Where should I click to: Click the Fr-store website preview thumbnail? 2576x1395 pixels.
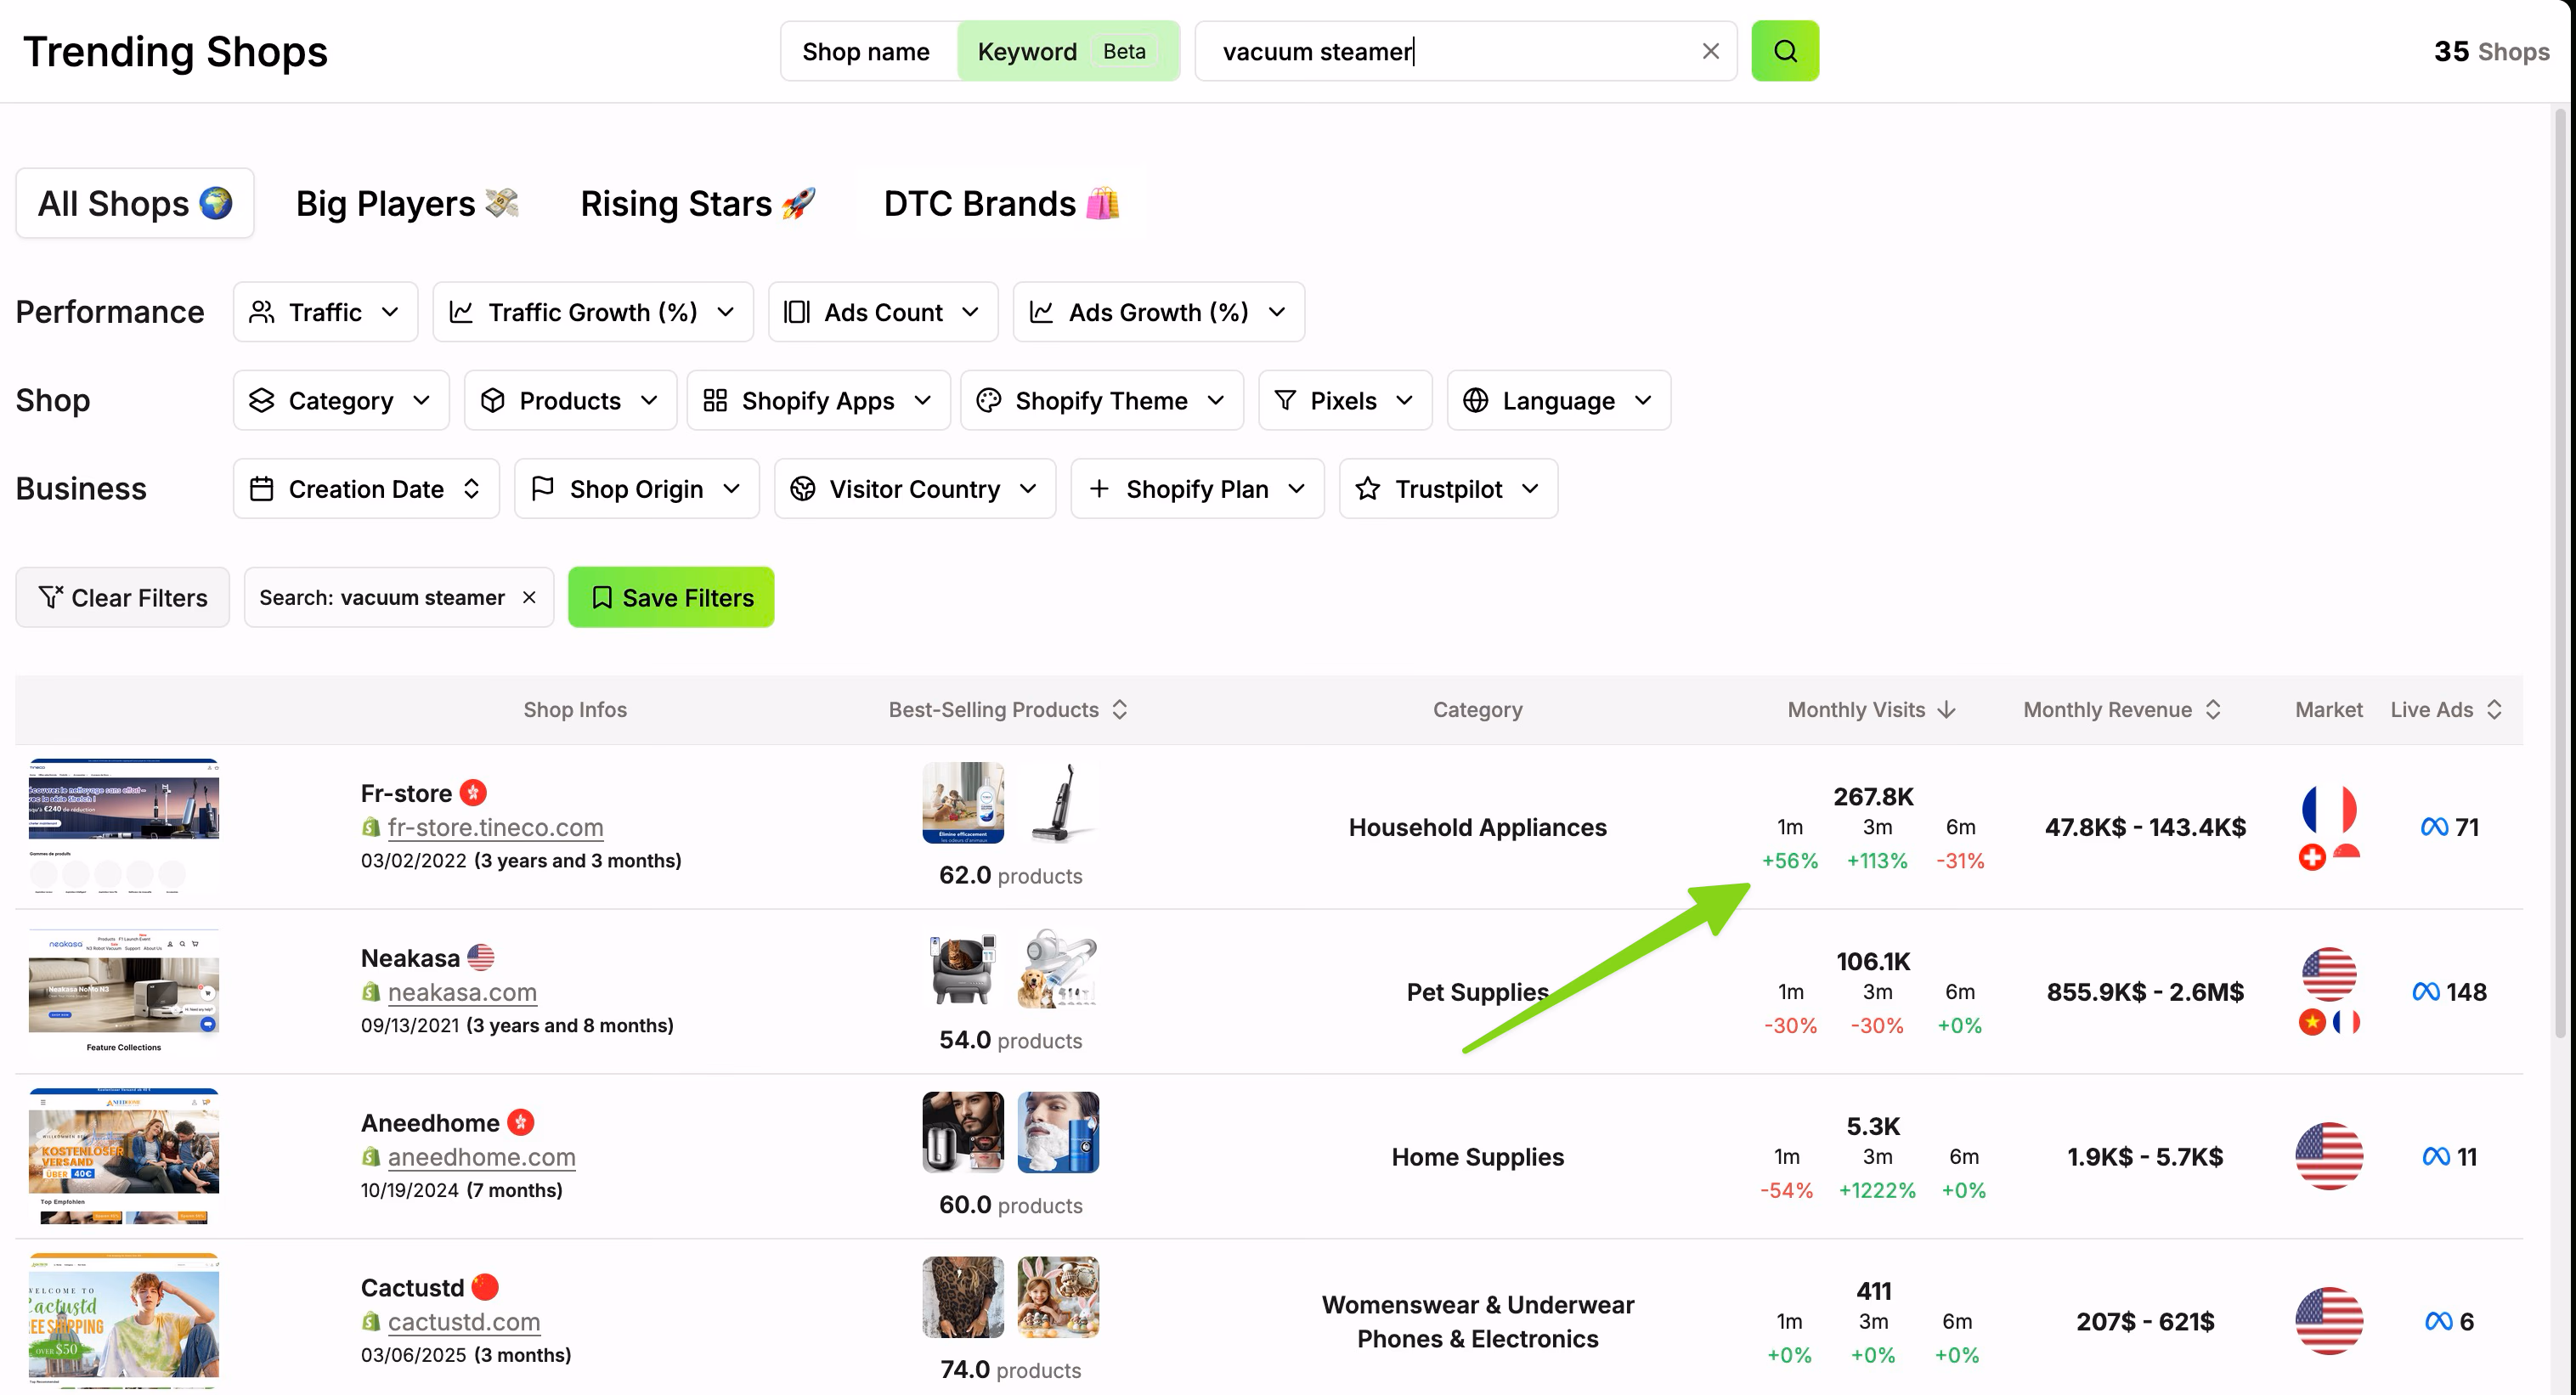tap(124, 826)
